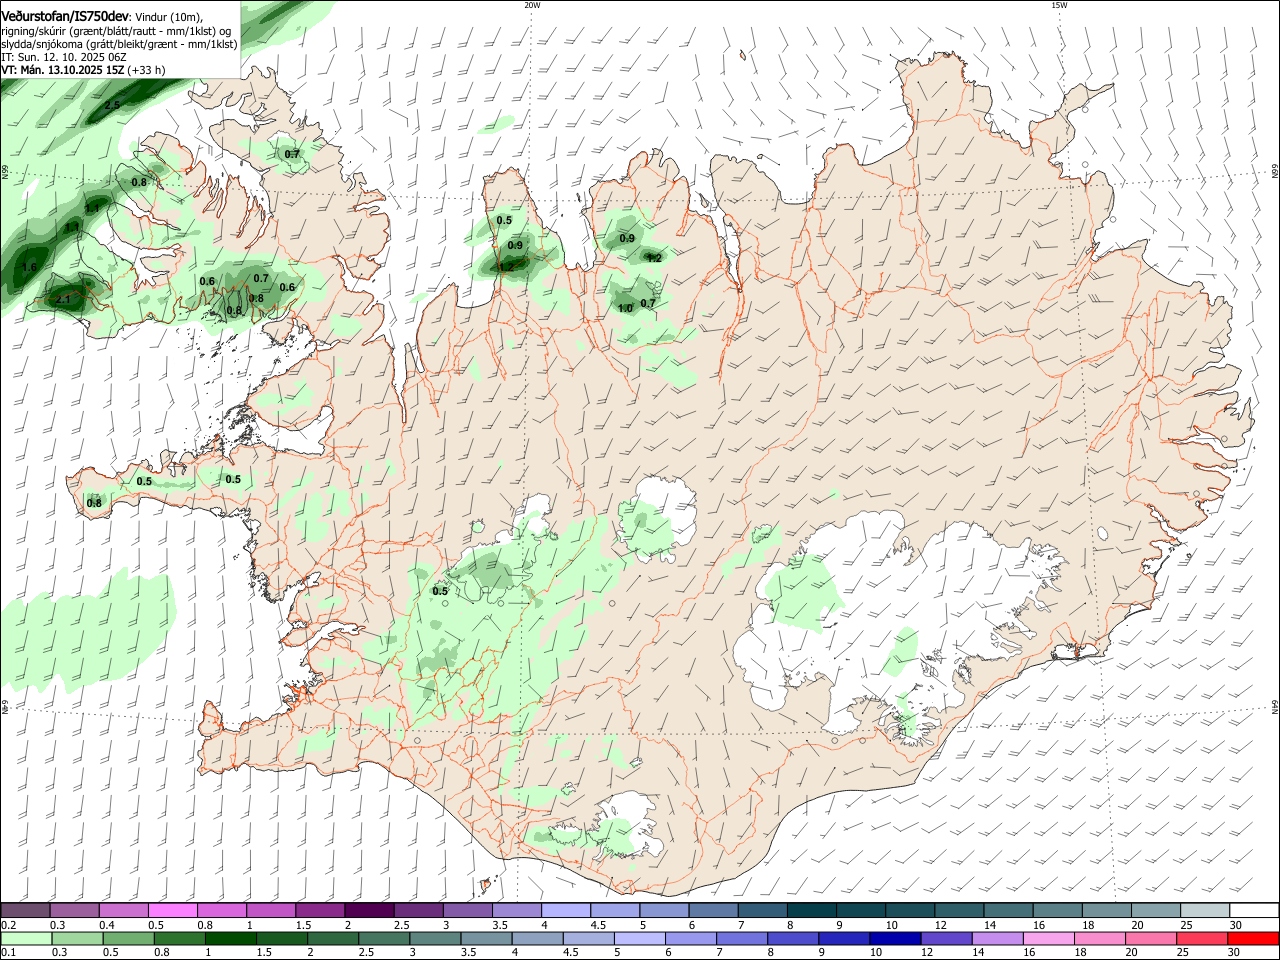This screenshot has width=1280, height=960.
Task: Click the 'IT: Sun. 12. 10. 2025 06Z' line
Action: tap(64, 57)
